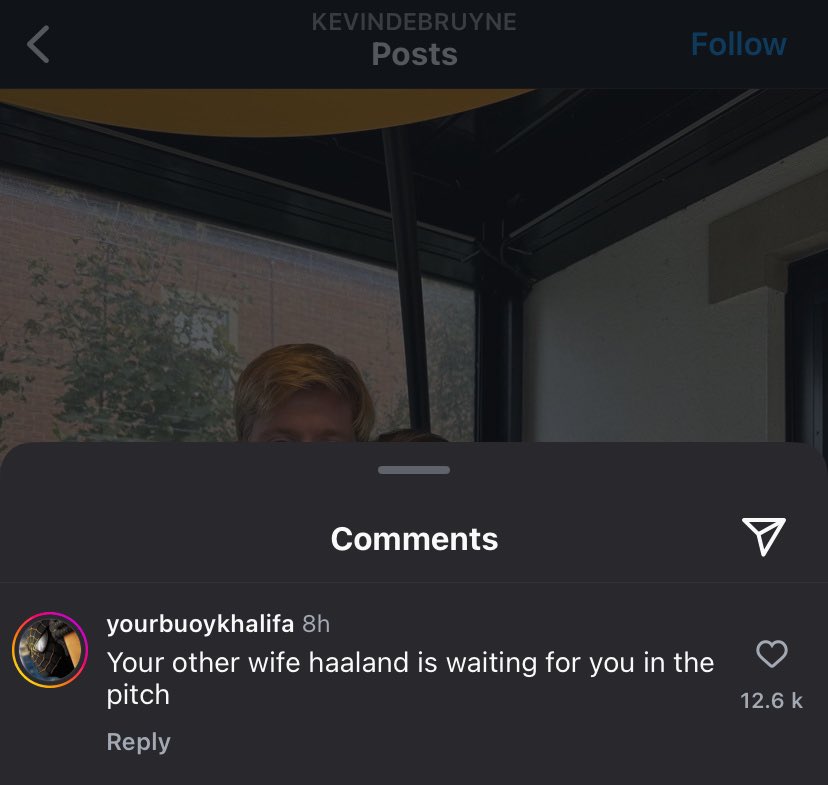Tap the Posts header title
The height and width of the screenshot is (785, 828).
(414, 54)
